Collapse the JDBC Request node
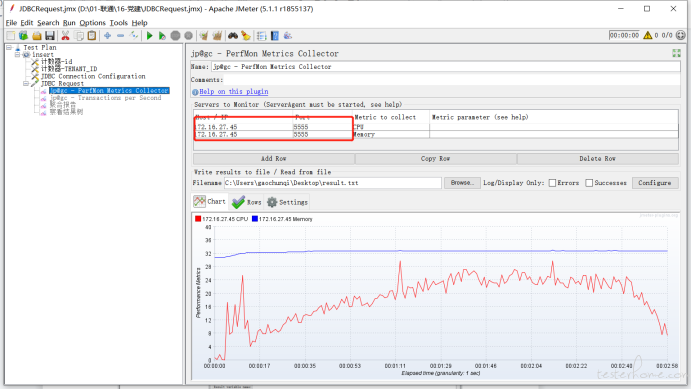 [26, 83]
